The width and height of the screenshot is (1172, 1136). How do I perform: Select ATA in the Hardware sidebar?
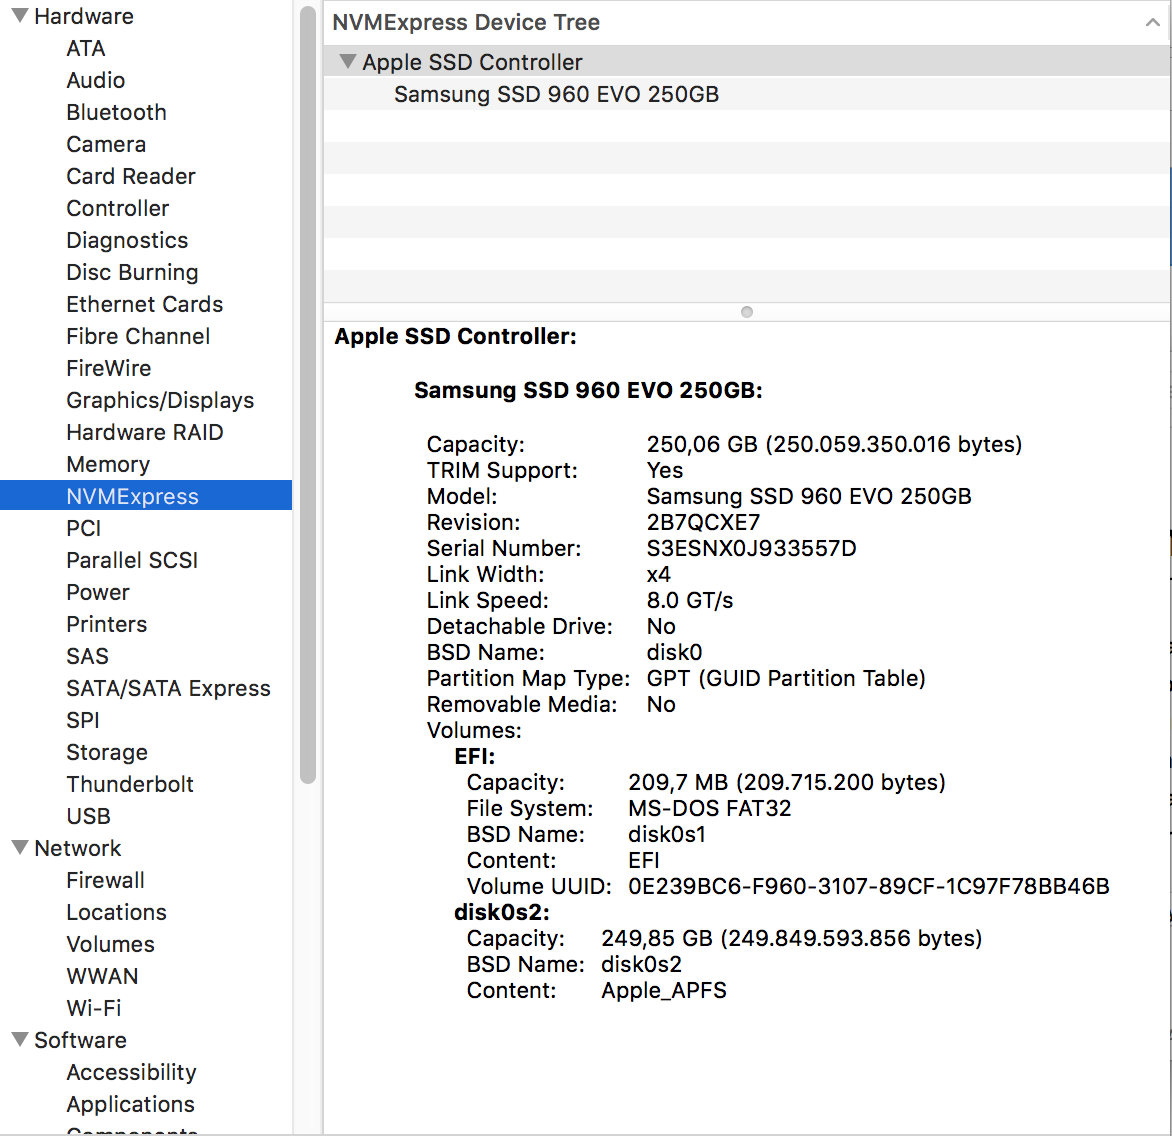[x=86, y=48]
